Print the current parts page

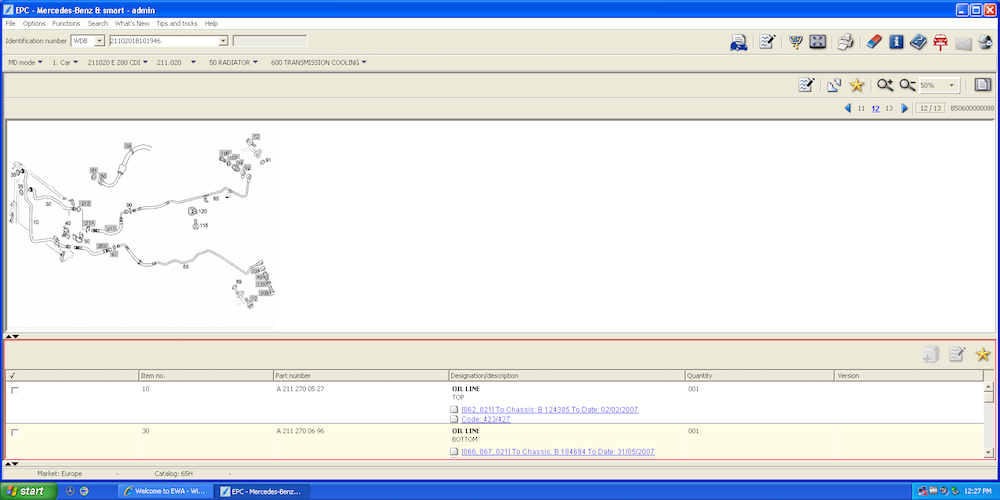[846, 42]
